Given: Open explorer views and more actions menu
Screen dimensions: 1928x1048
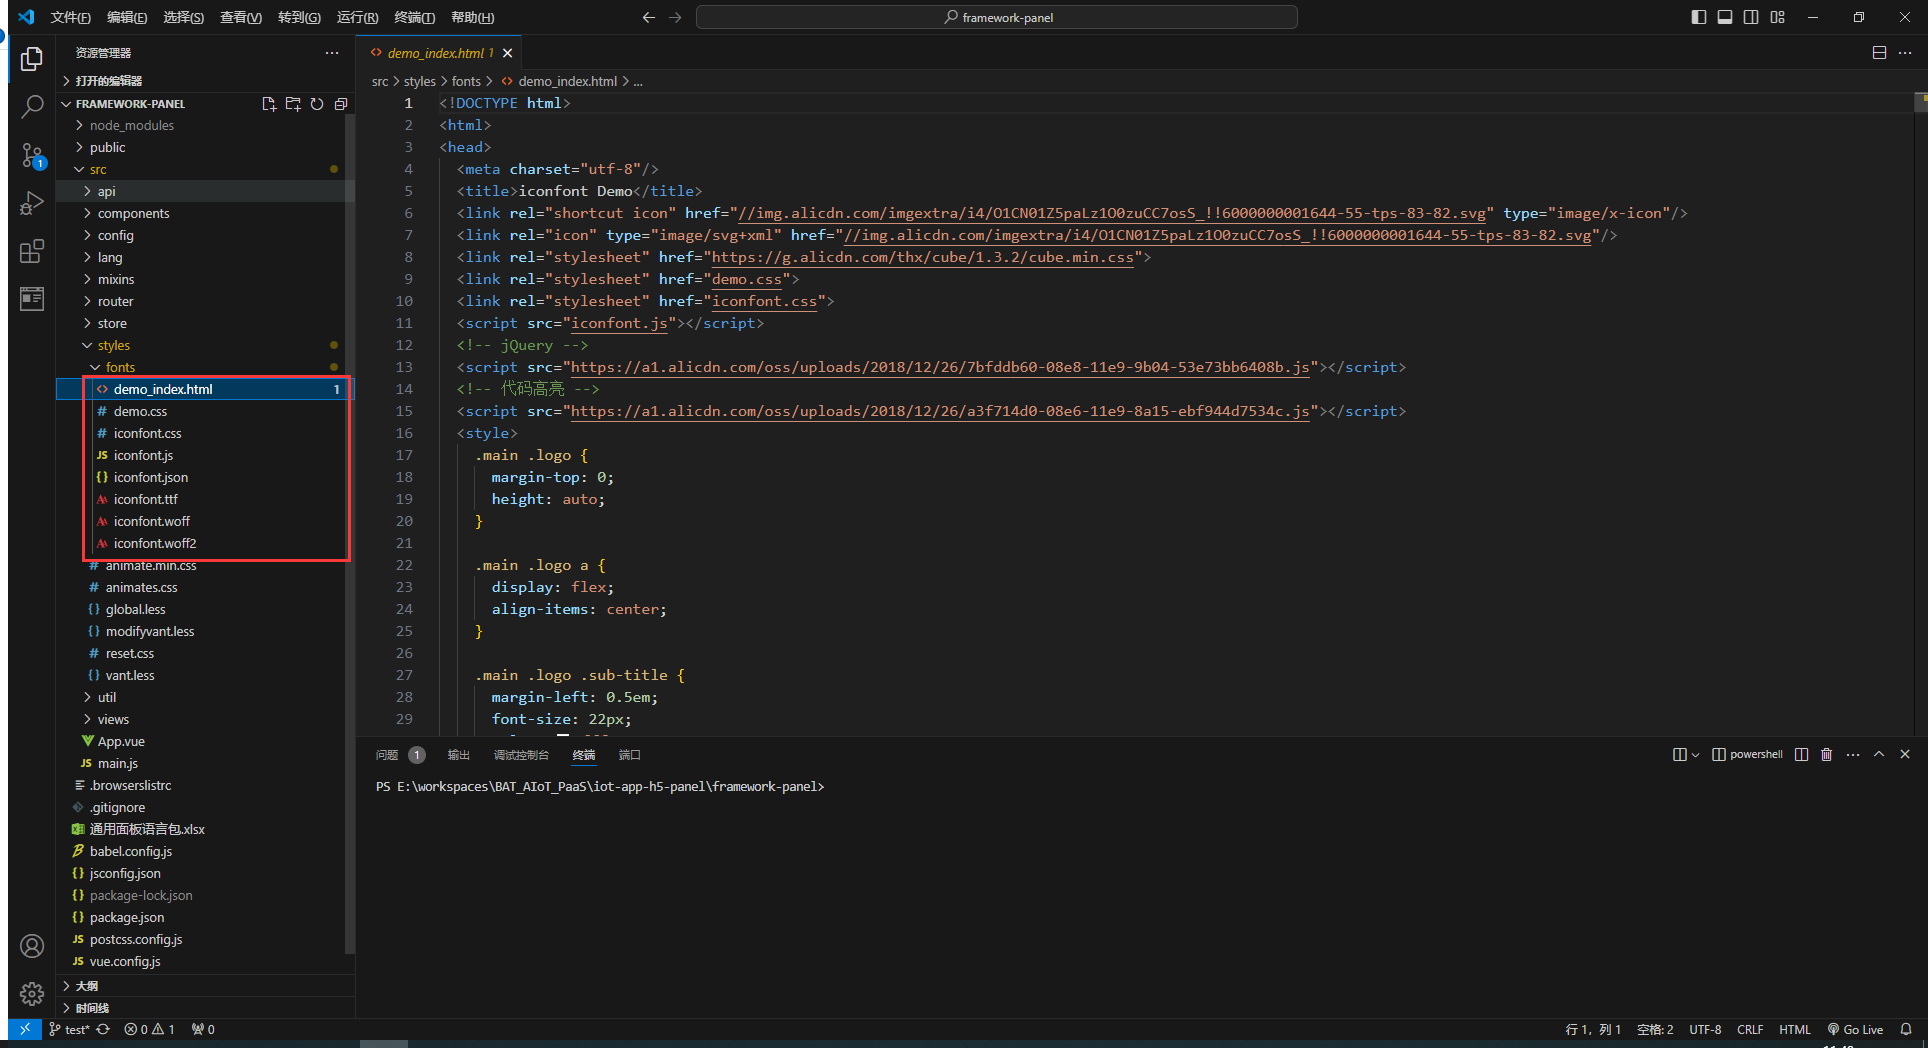Looking at the screenshot, I should (332, 53).
